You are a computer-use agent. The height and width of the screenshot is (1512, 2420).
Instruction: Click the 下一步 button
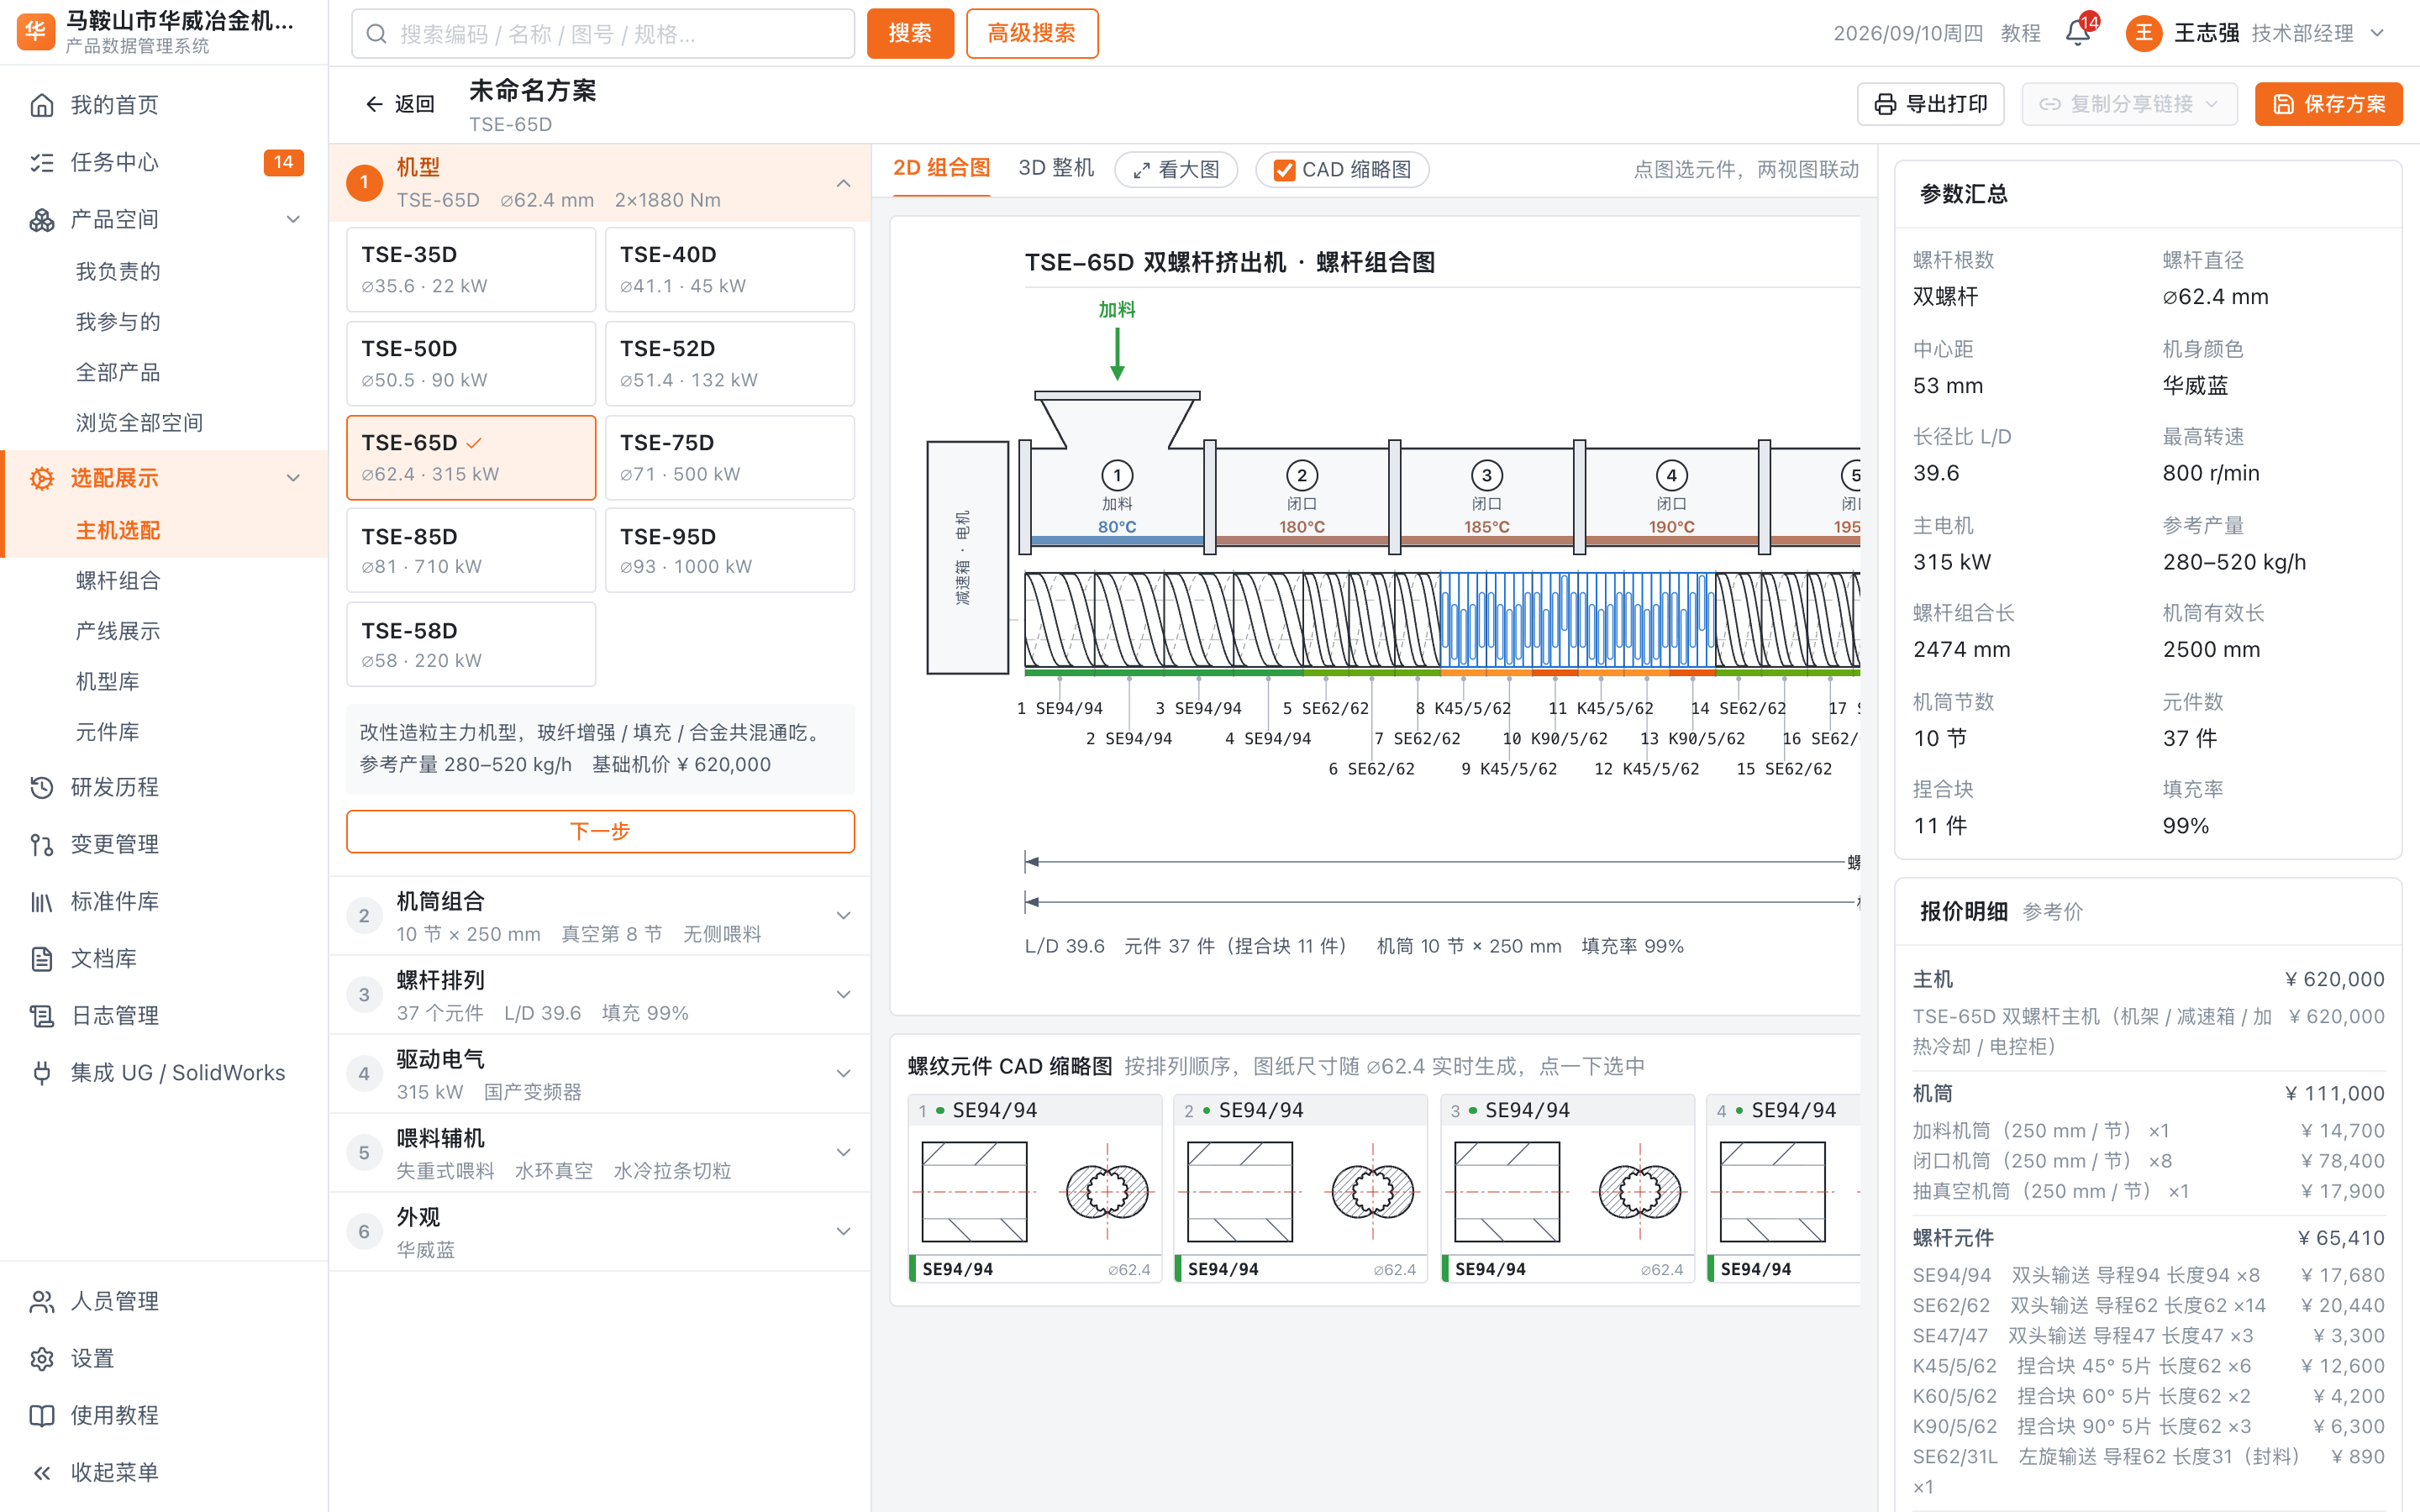(x=600, y=831)
